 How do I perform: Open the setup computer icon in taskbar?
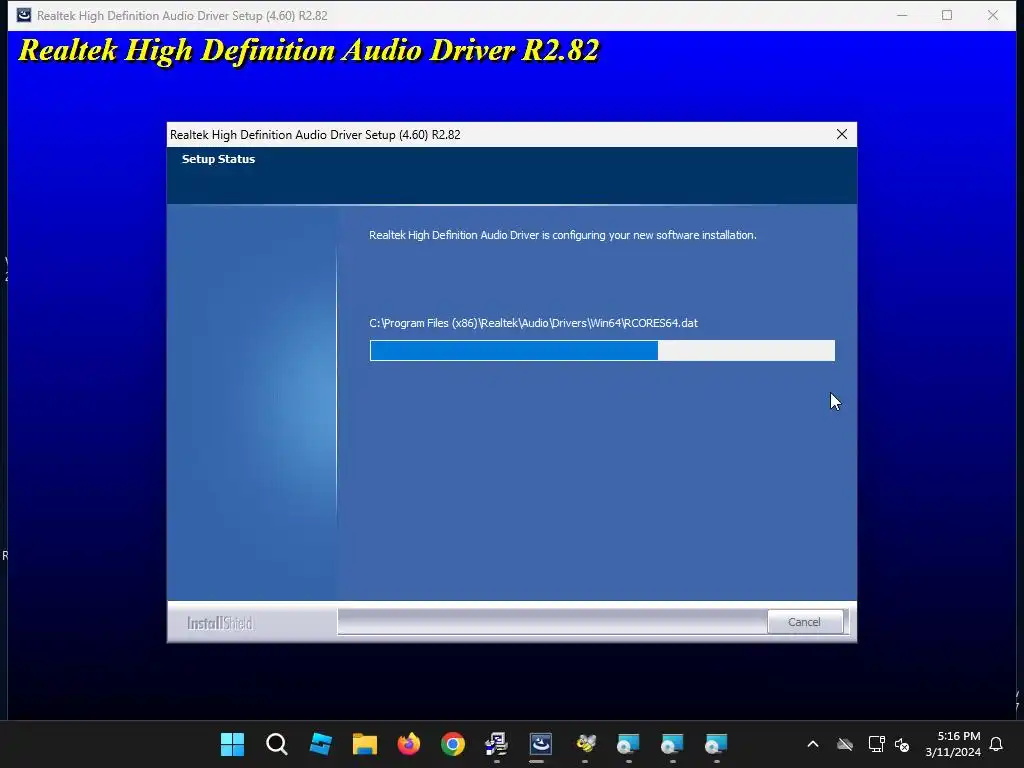click(497, 744)
